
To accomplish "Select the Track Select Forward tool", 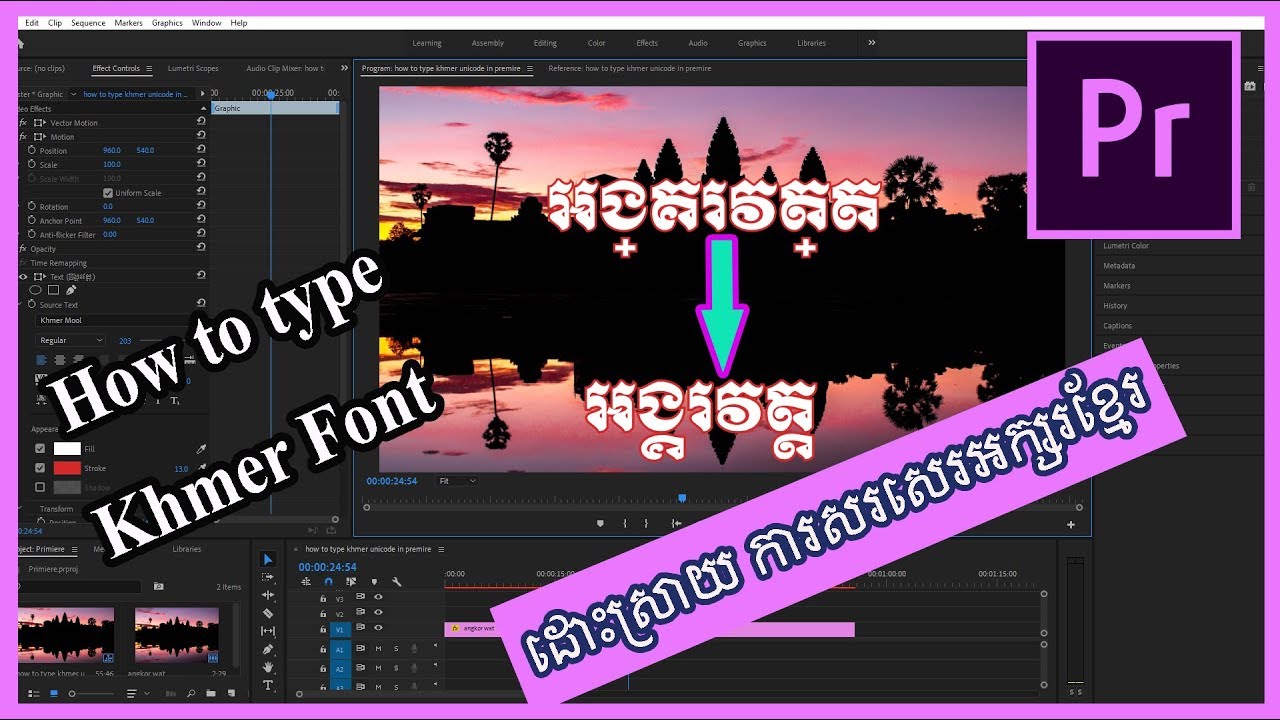I will pyautogui.click(x=268, y=577).
